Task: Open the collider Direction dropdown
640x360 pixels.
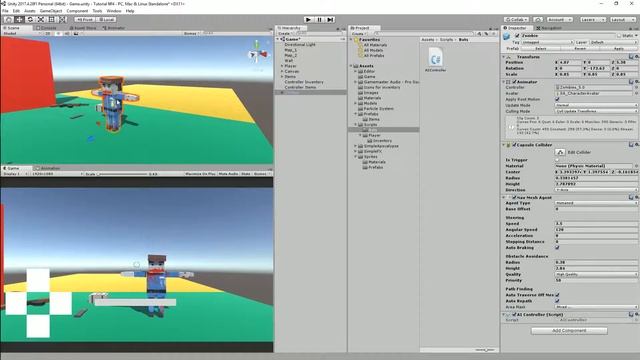Action: tap(596, 190)
